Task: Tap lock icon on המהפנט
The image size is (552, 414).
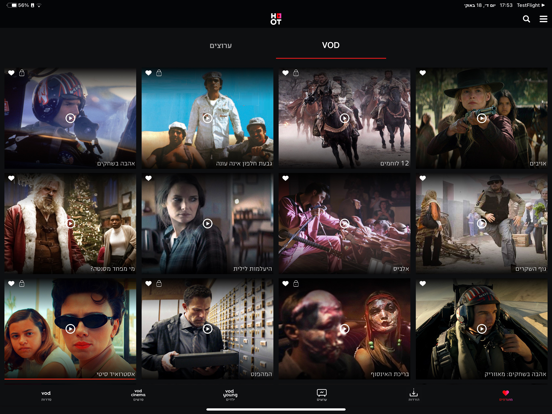Action: [159, 283]
